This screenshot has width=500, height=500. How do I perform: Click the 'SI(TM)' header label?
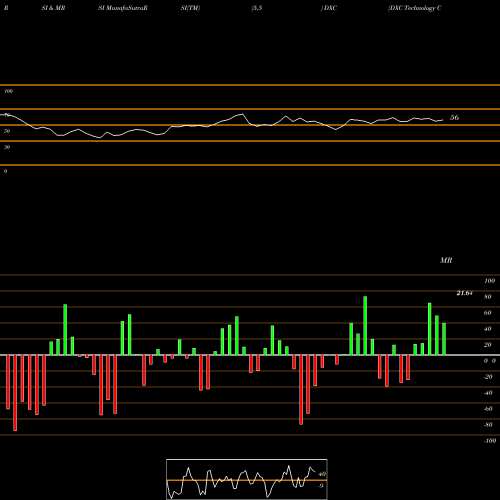(190, 8)
